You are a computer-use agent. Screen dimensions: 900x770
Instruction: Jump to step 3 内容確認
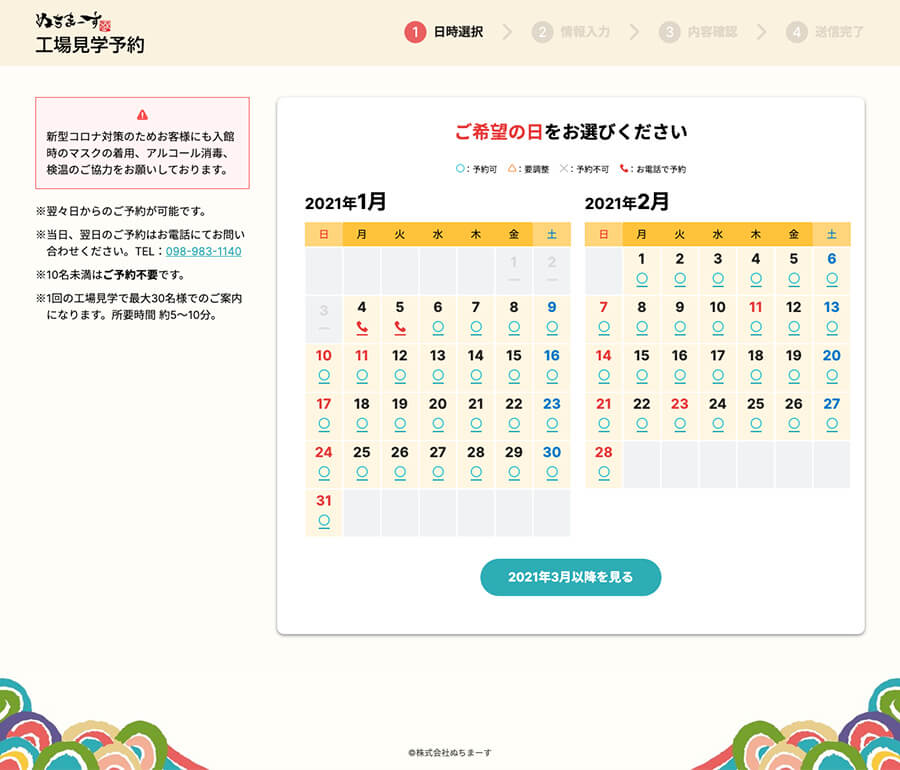tap(698, 32)
